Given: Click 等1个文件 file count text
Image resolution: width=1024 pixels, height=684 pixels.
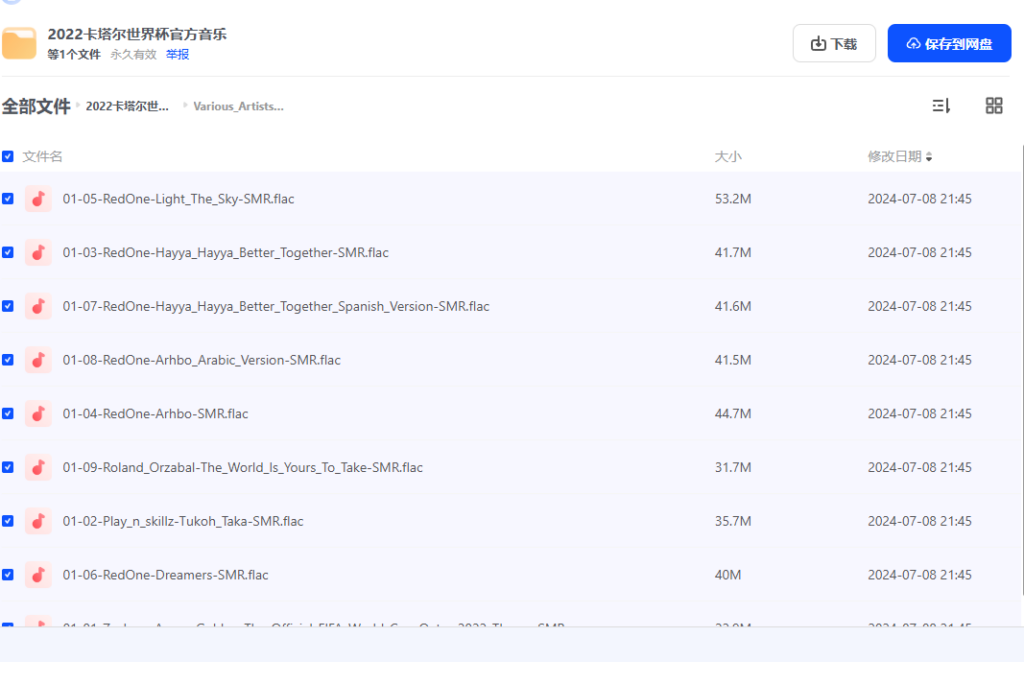Looking at the screenshot, I should (74, 54).
